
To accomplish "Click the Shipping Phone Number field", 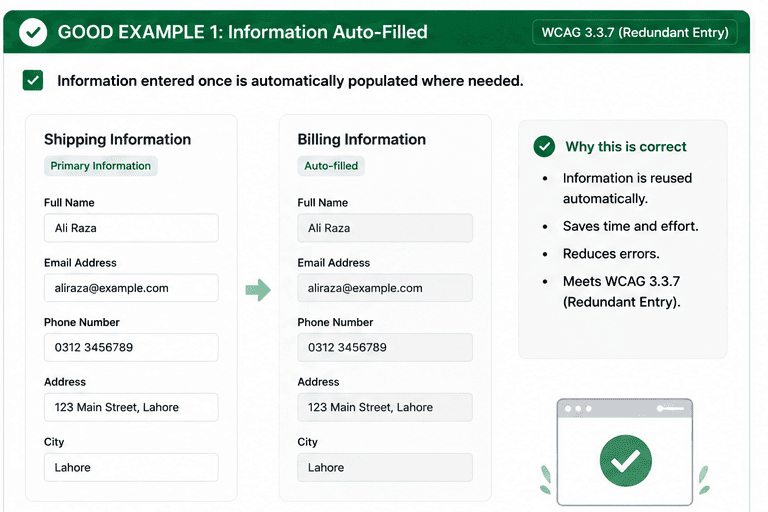I will [131, 347].
